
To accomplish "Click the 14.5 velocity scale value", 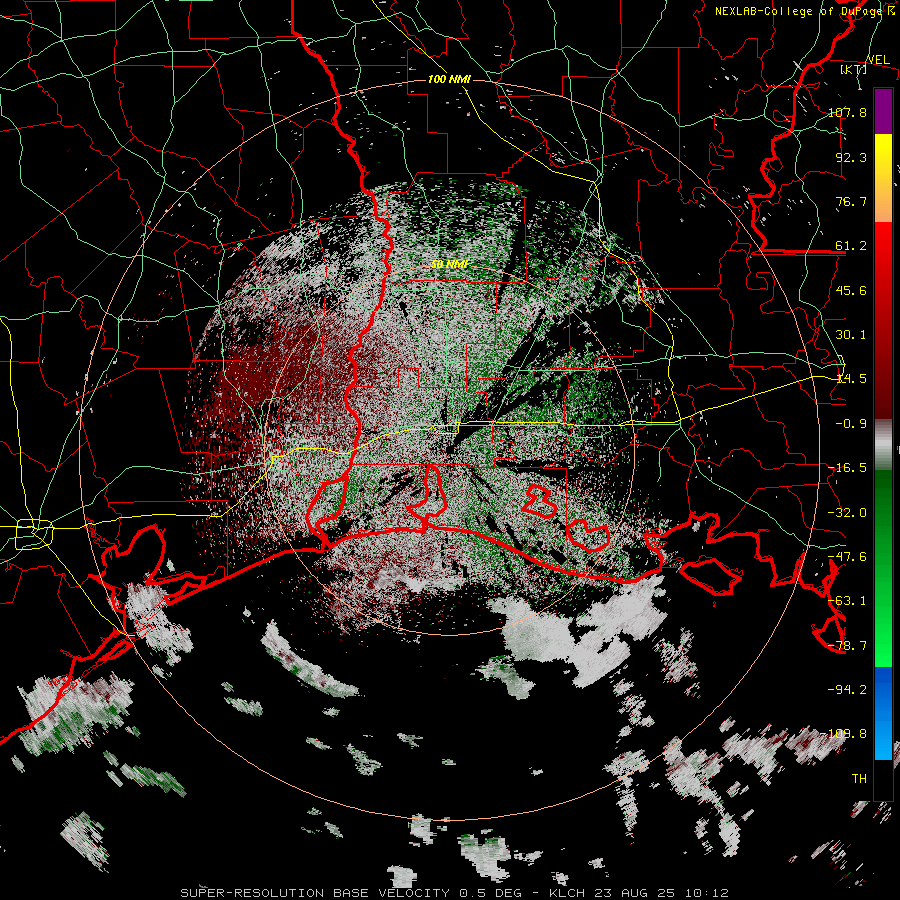I will click(x=851, y=379).
